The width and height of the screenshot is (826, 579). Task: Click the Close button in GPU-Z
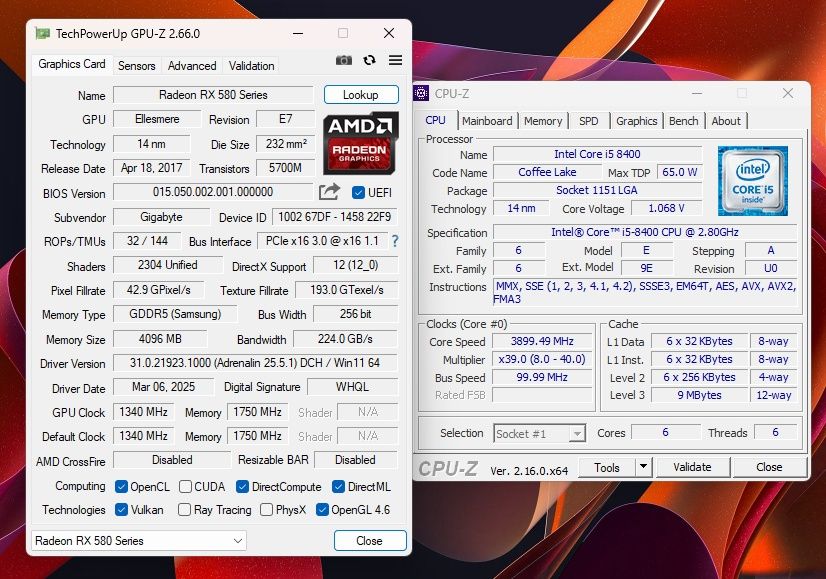coord(370,541)
